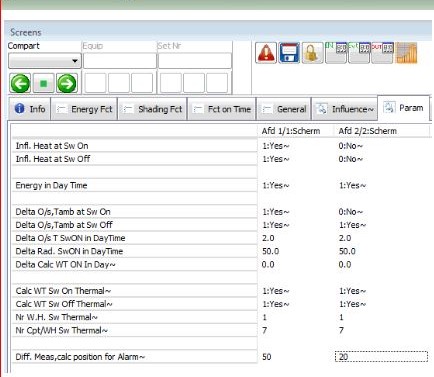
Task: Go back with the green left arrow
Action: (x=20, y=83)
